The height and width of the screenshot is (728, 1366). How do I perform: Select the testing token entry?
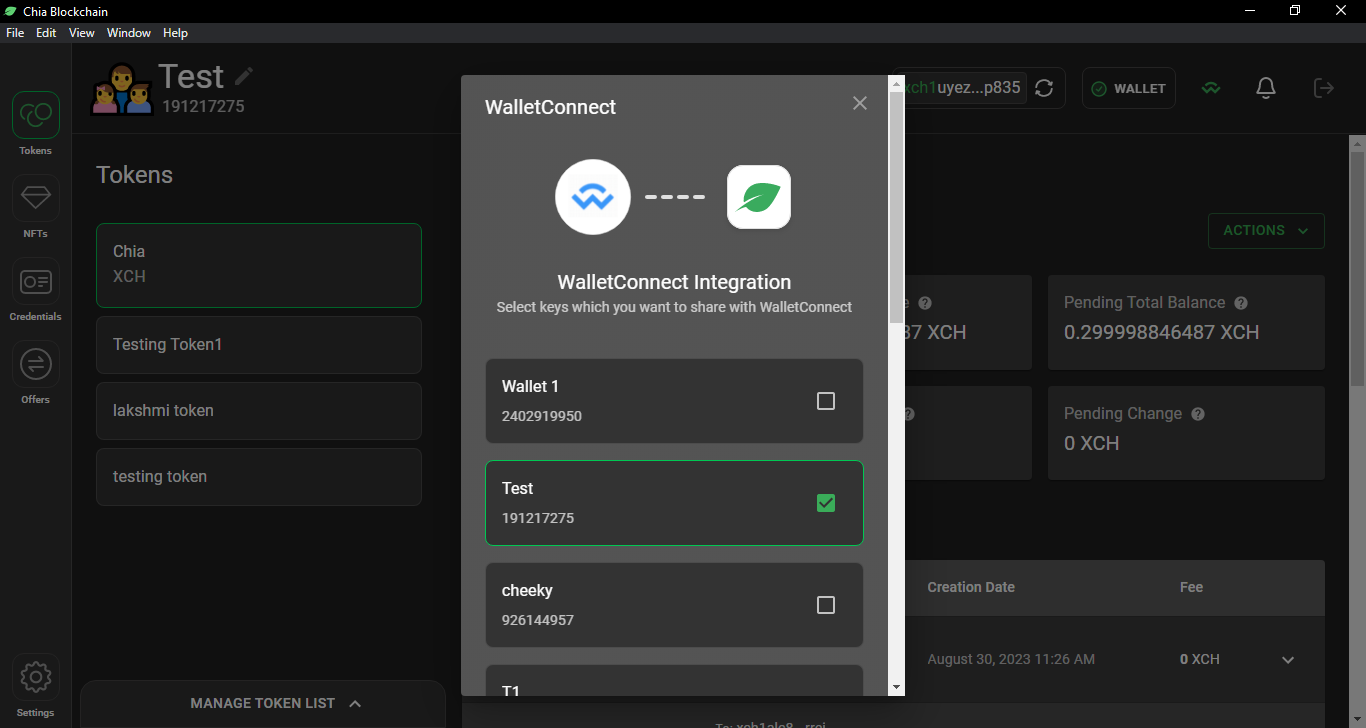tap(259, 477)
